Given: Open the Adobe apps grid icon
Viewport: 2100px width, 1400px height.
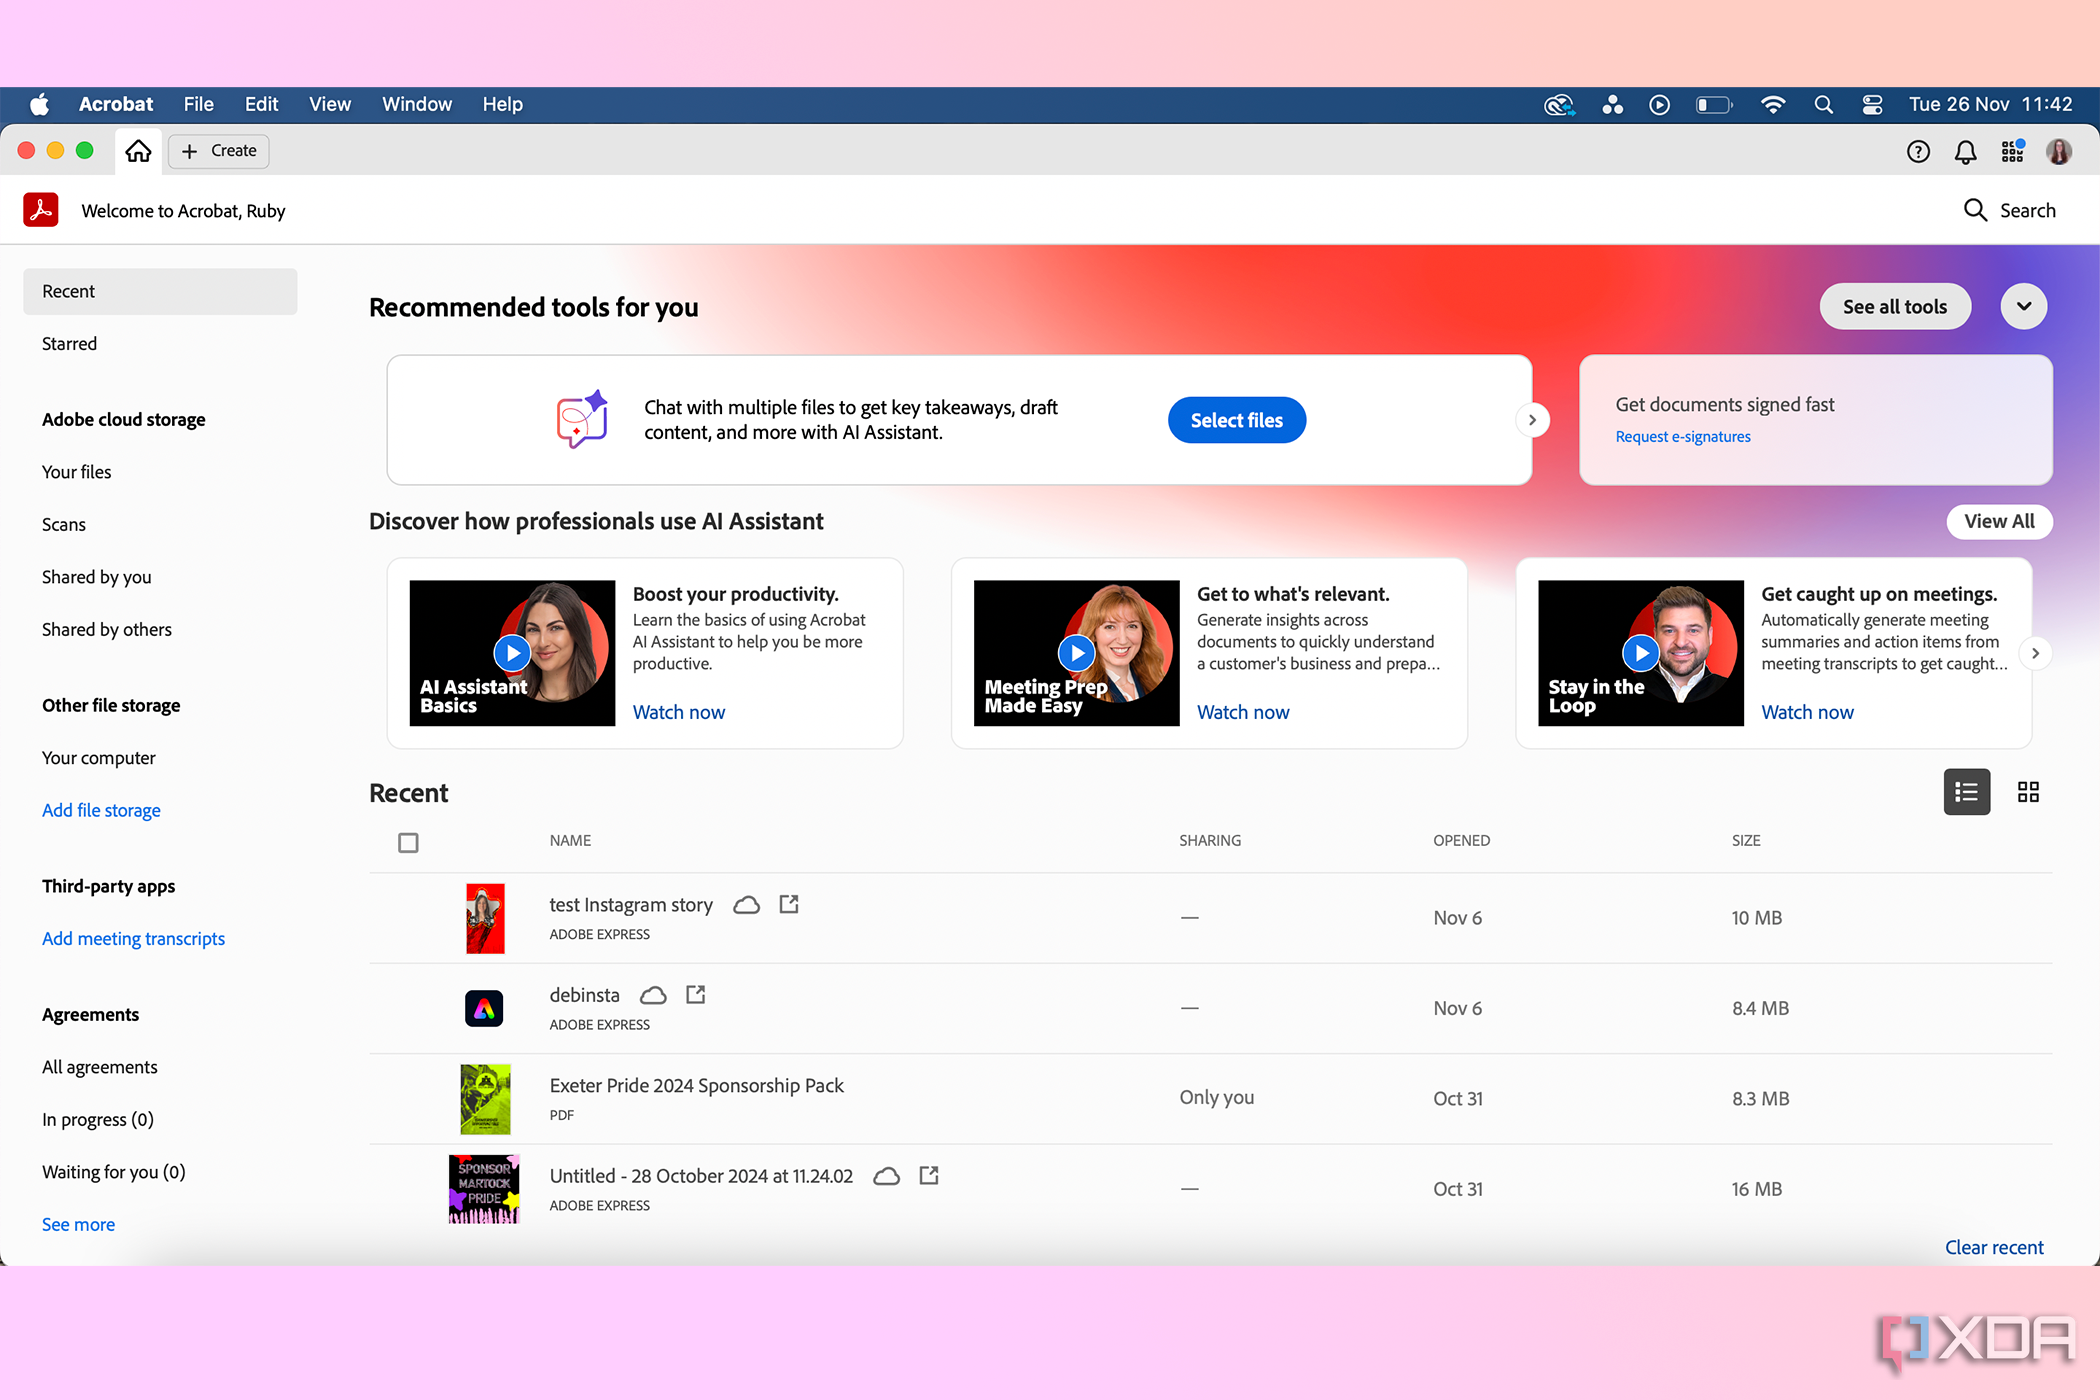Looking at the screenshot, I should [x=2012, y=152].
